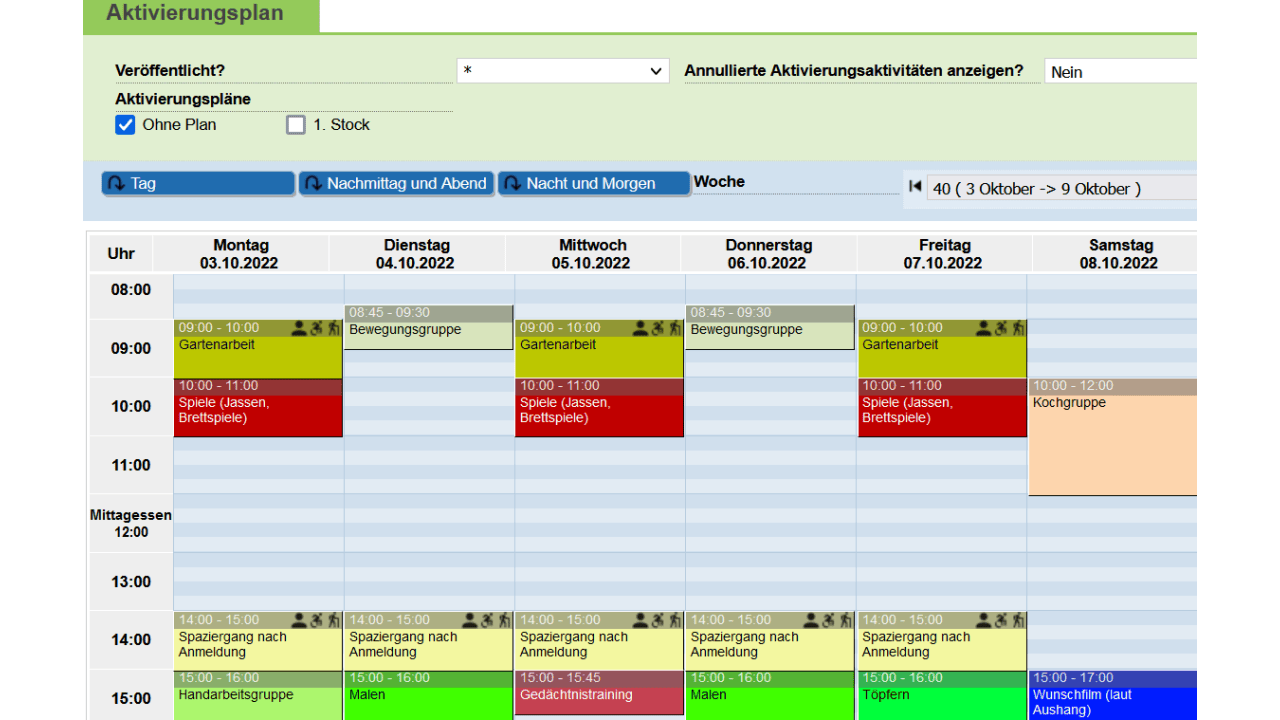Image resolution: width=1280 pixels, height=720 pixels.
Task: Click the Mittagessen 12:00 row label
Action: click(x=131, y=523)
